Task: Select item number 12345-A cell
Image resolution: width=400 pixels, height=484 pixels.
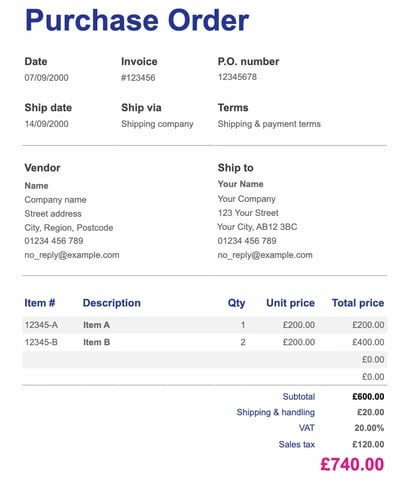Action: tap(41, 325)
